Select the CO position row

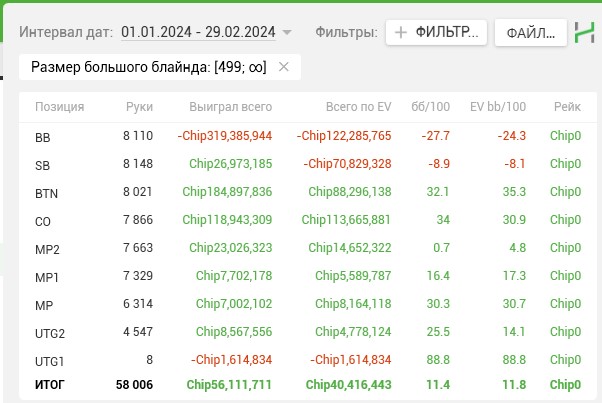pyautogui.click(x=308, y=220)
